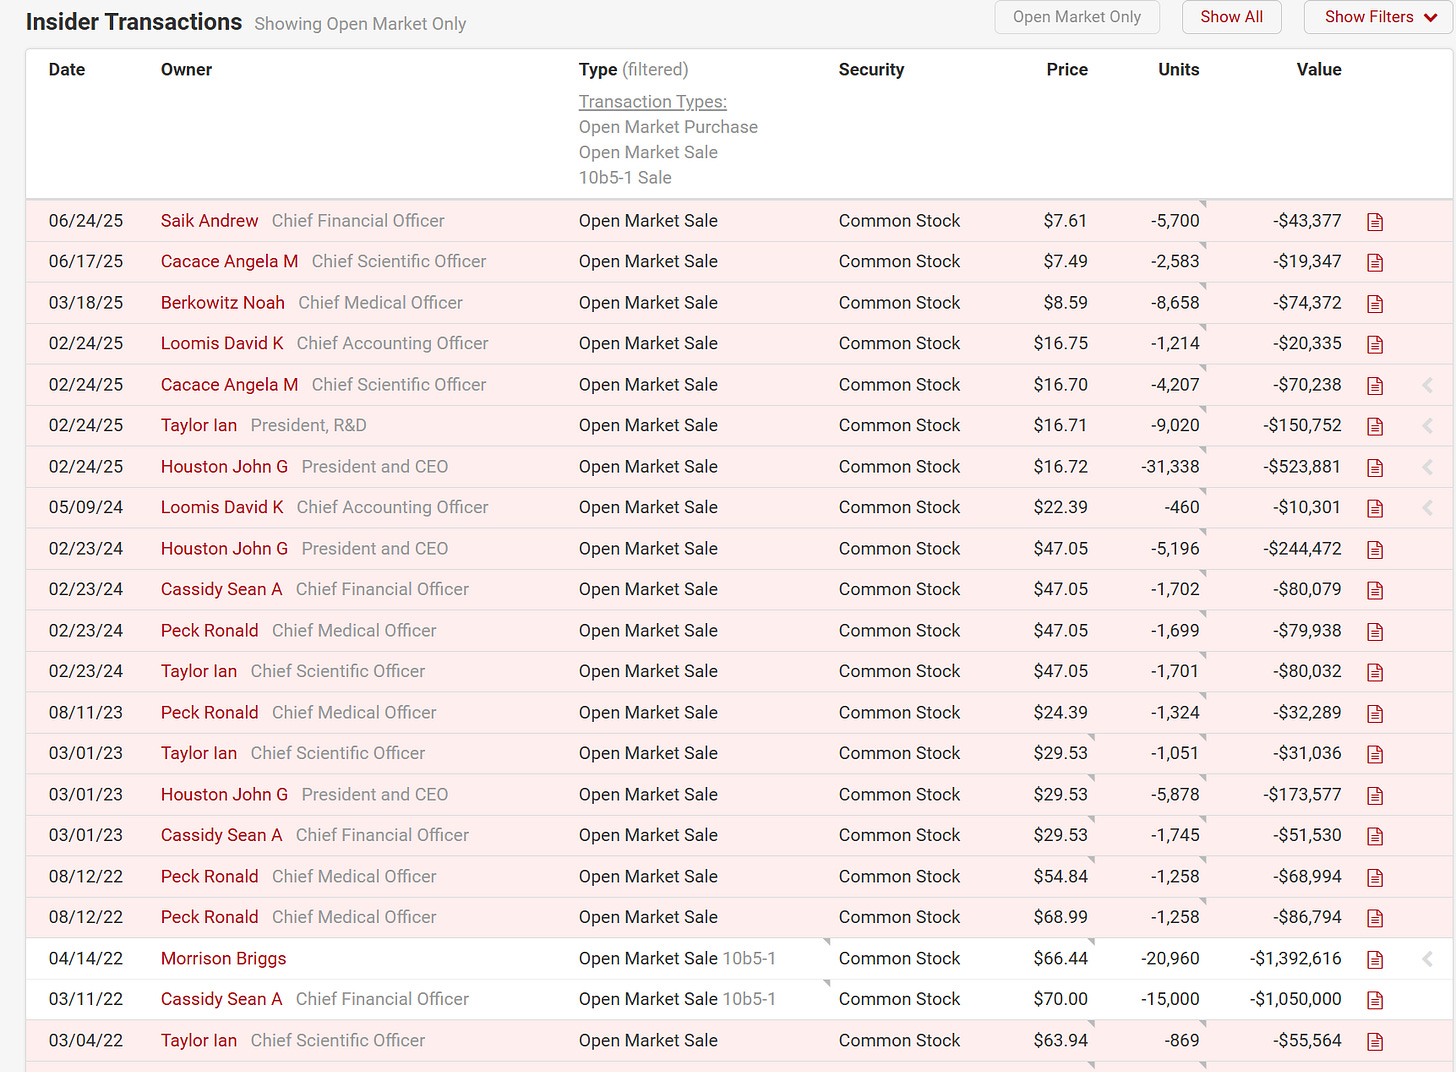Click the Type (filtered) column header

(634, 70)
